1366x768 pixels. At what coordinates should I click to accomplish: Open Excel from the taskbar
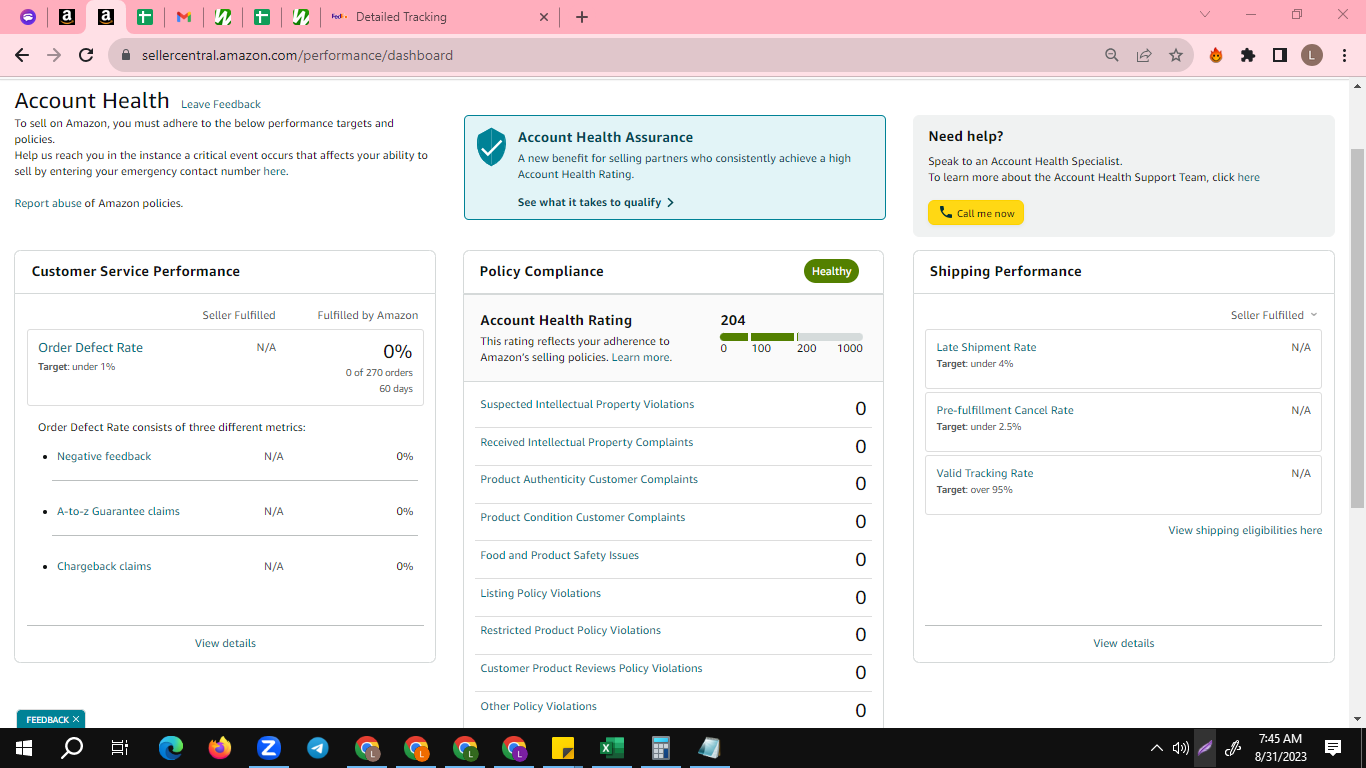(612, 748)
